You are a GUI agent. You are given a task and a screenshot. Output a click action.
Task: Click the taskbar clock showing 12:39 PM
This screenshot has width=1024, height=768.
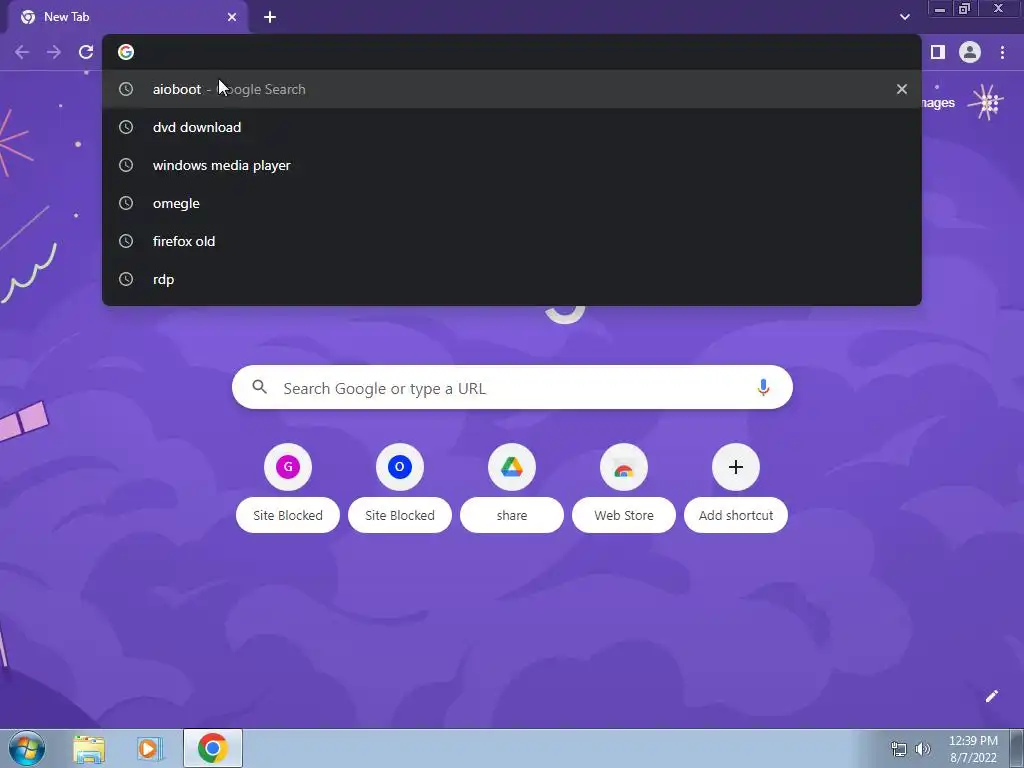pyautogui.click(x=973, y=749)
